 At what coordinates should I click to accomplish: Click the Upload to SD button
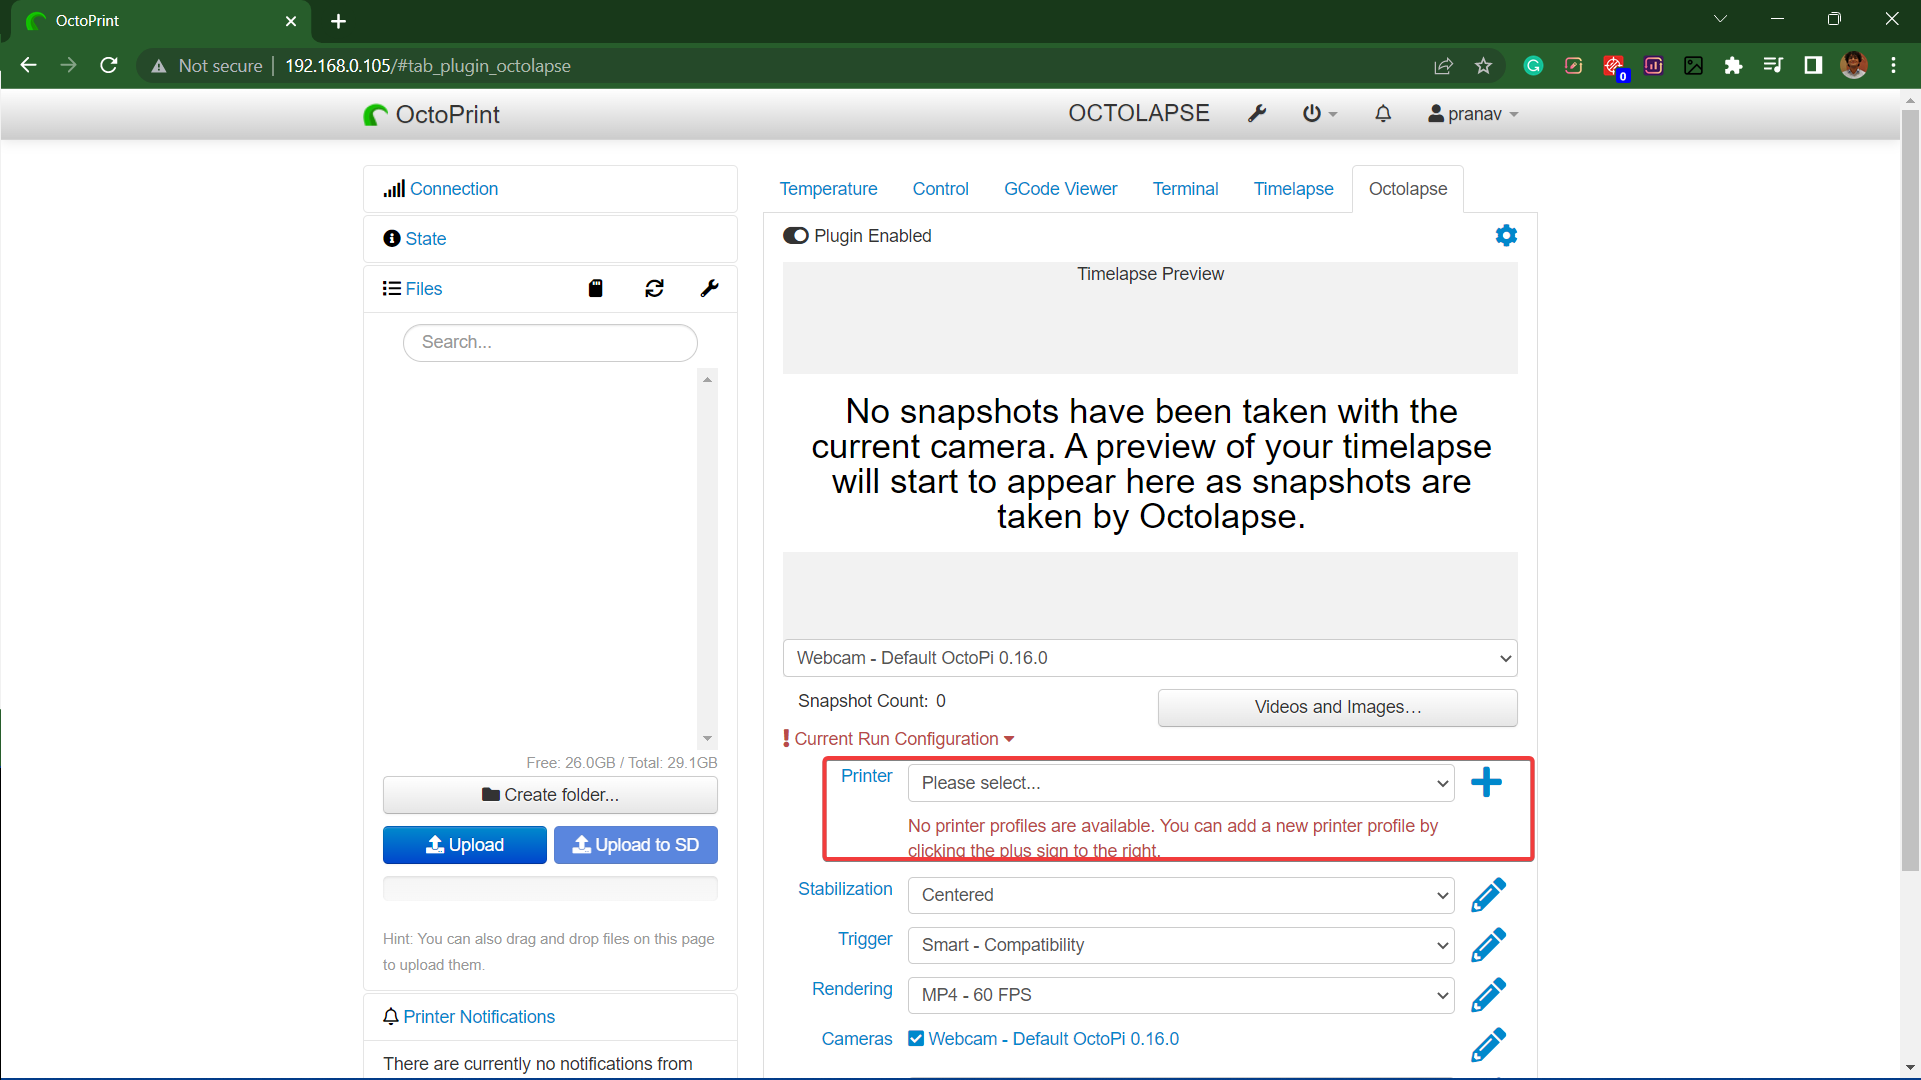click(636, 845)
